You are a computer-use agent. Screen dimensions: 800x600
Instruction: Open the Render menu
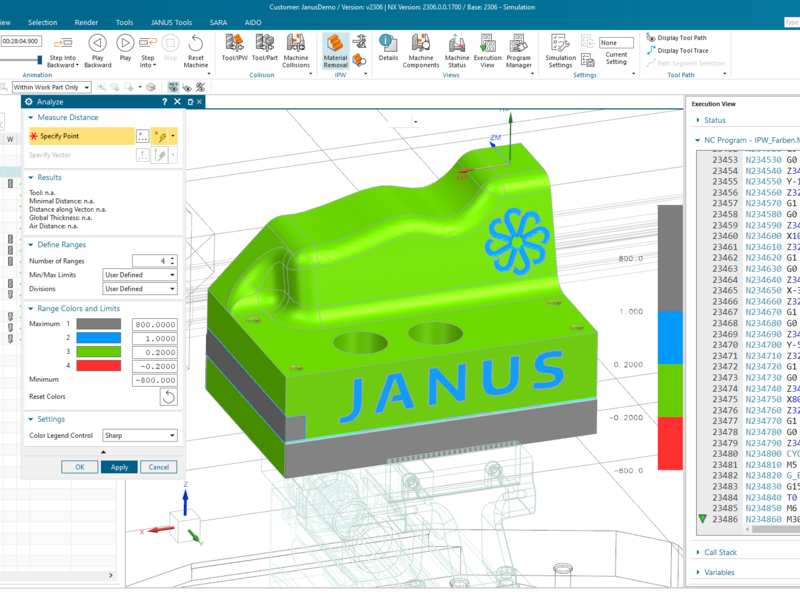pos(86,22)
